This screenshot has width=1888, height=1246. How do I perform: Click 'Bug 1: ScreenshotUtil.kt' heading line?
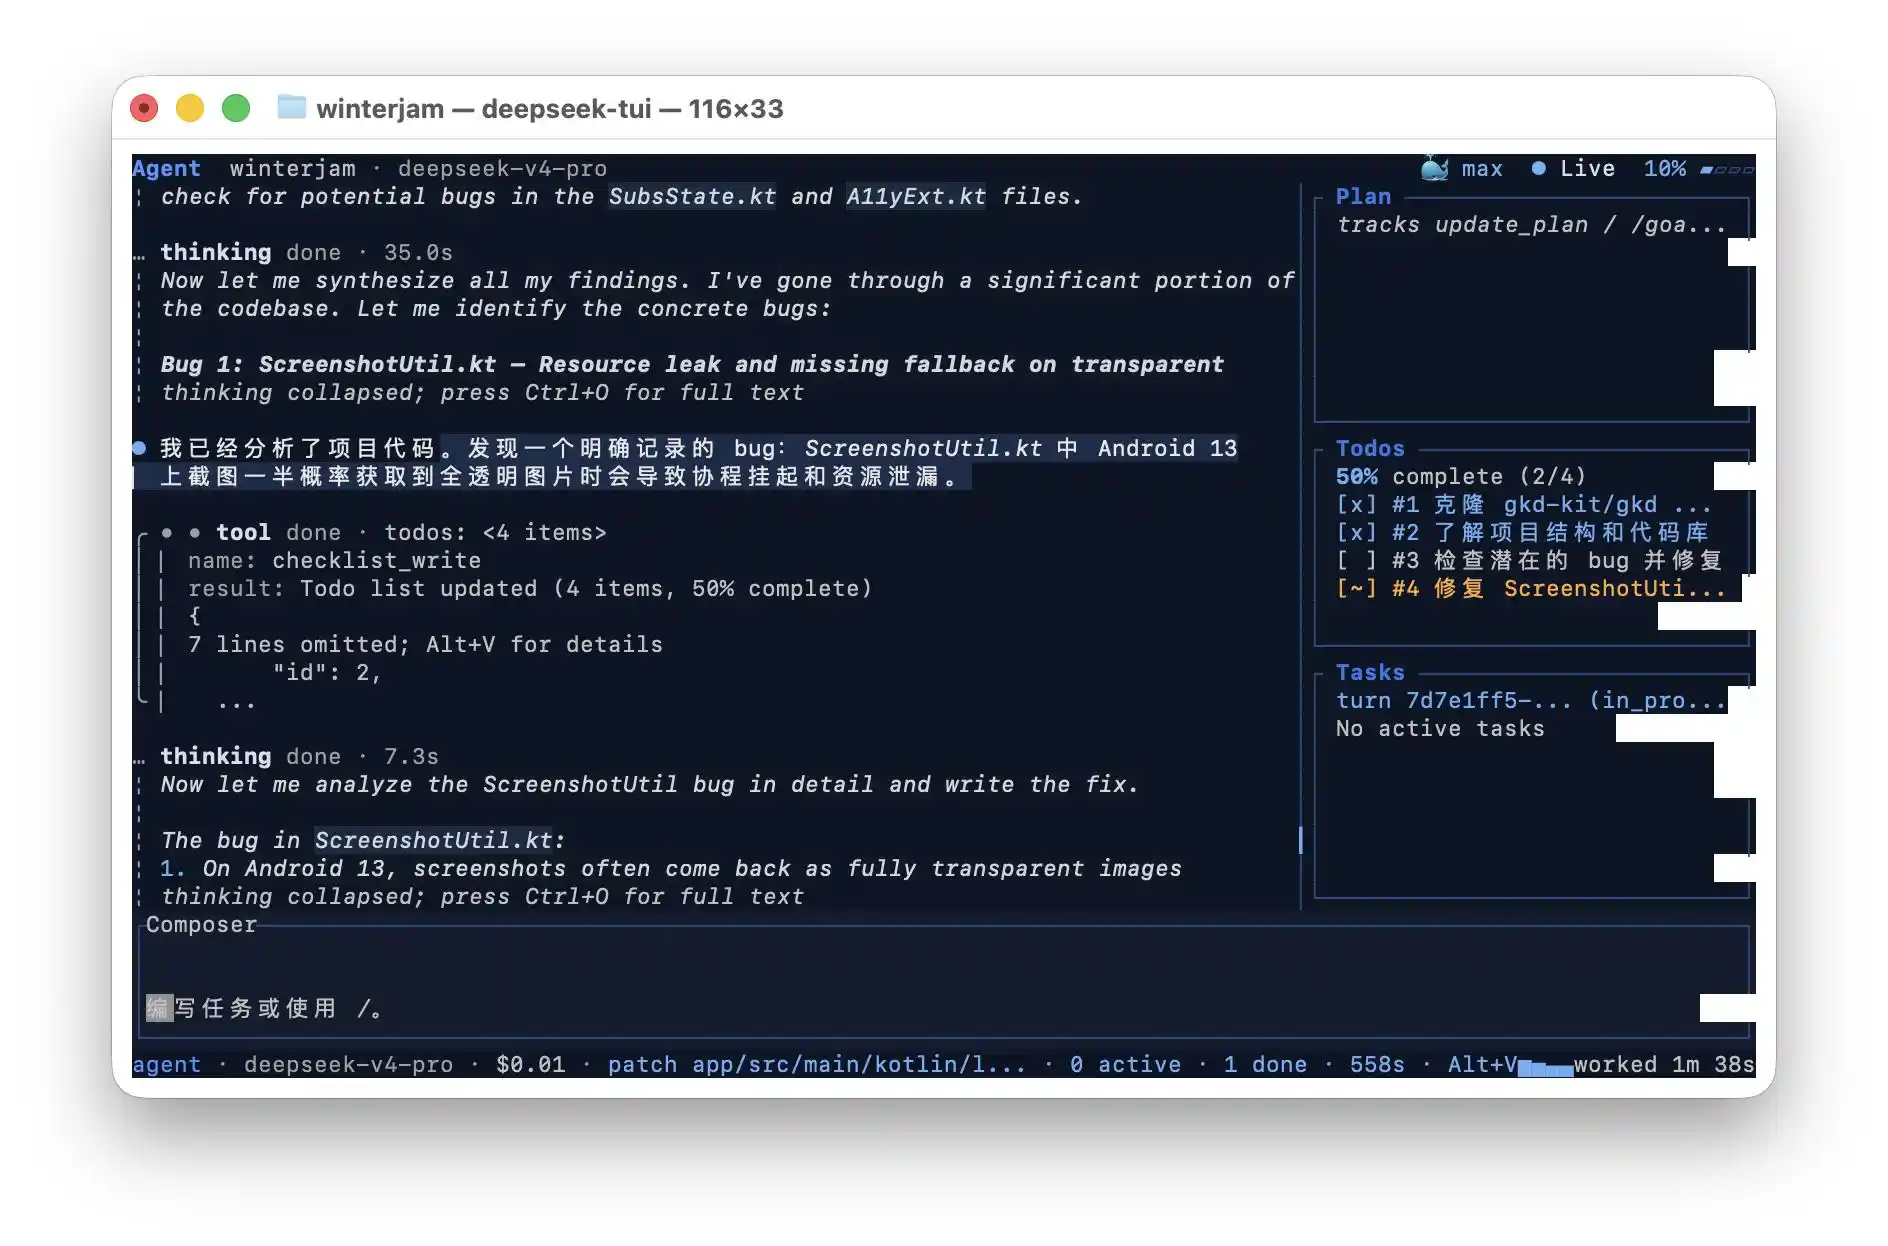pos(692,364)
